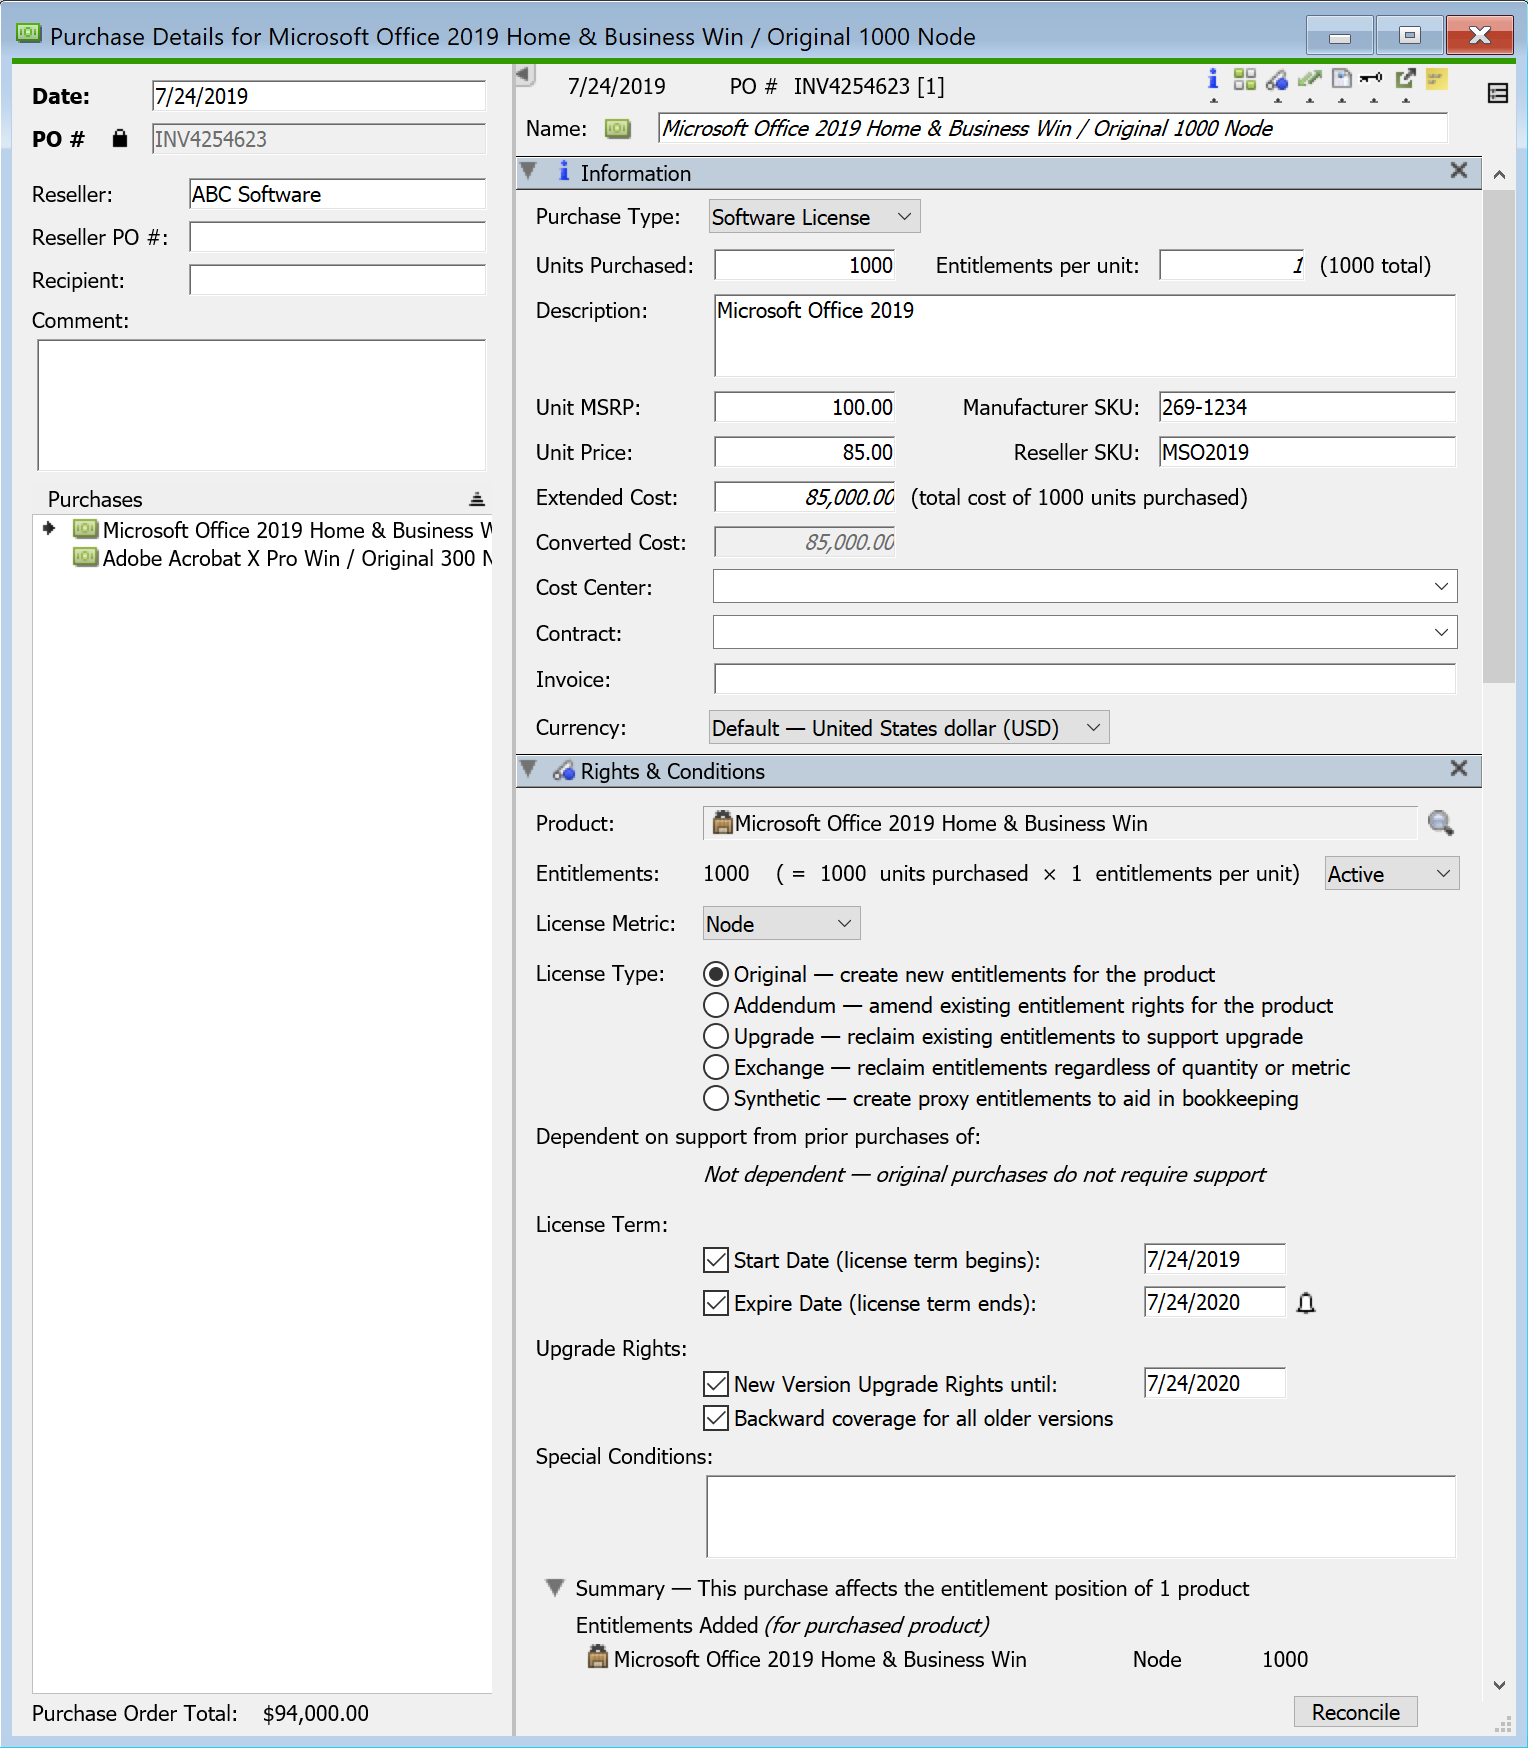
Task: Click the yellow sticky note icon
Action: coord(1437,78)
